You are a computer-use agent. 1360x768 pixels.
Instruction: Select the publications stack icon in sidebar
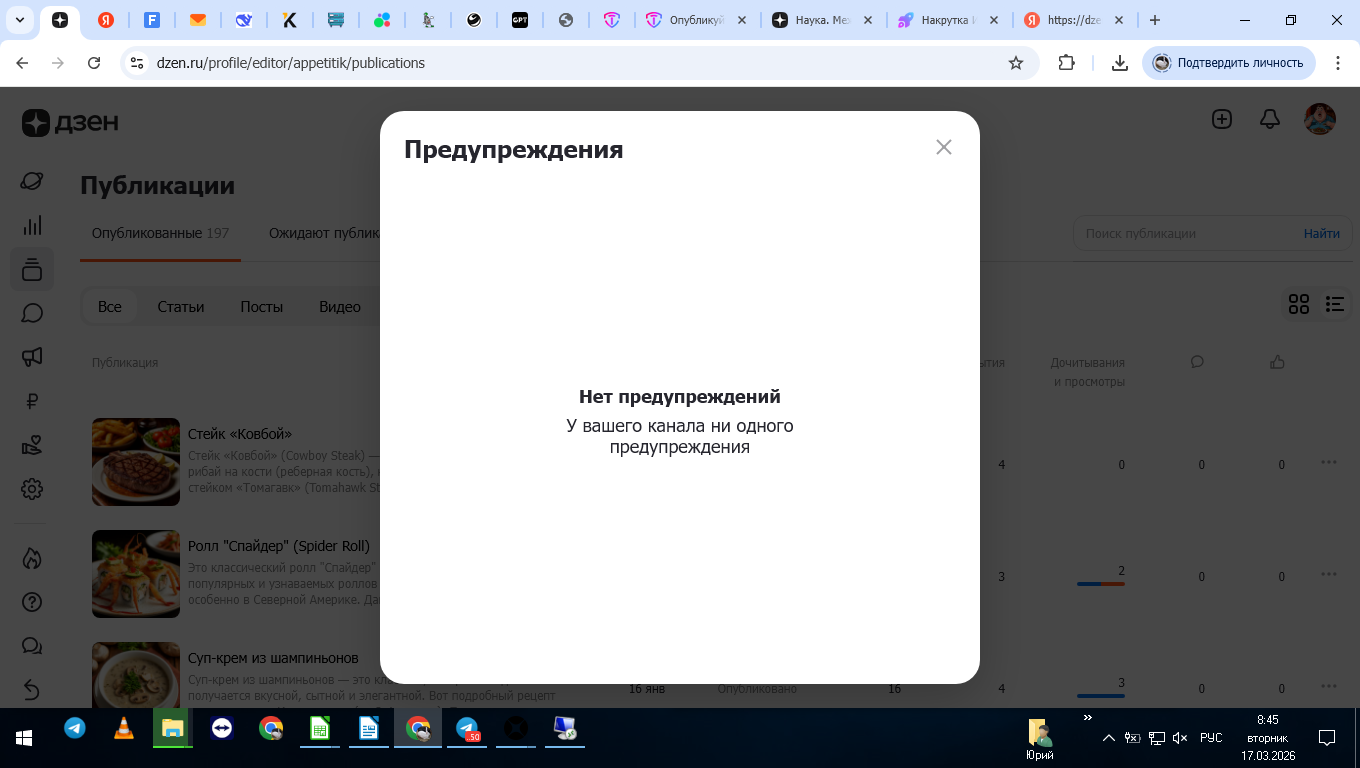pyautogui.click(x=32, y=269)
